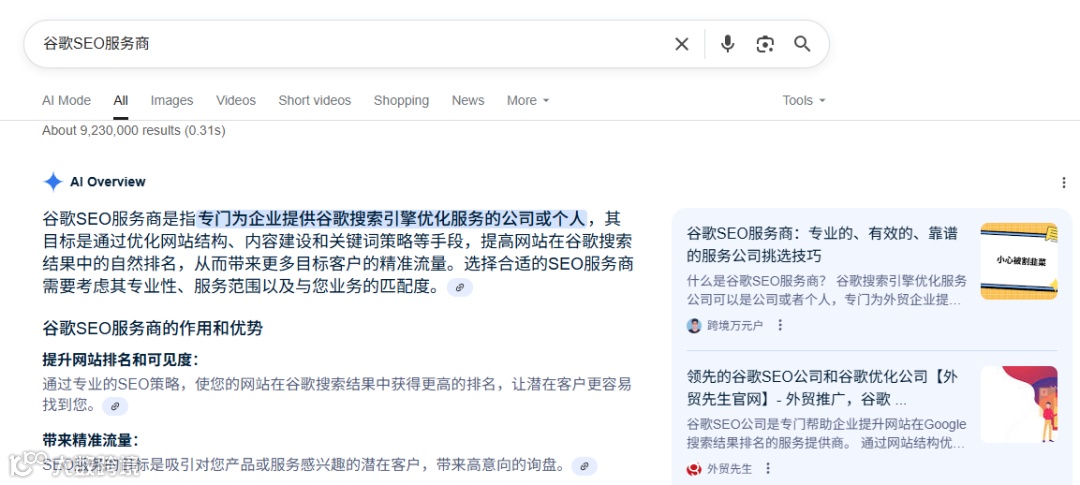Click subheading 提升网站排名和可见度
Image resolution: width=1080 pixels, height=485 pixels.
pos(121,360)
